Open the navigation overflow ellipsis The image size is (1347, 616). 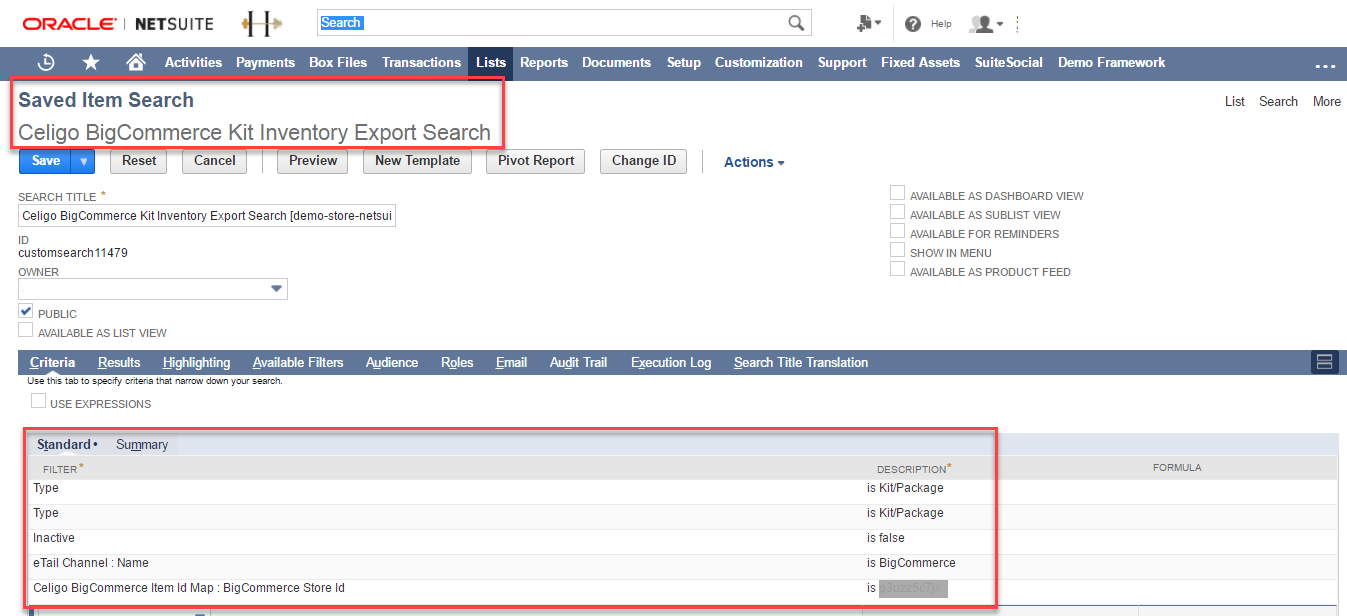(x=1325, y=66)
